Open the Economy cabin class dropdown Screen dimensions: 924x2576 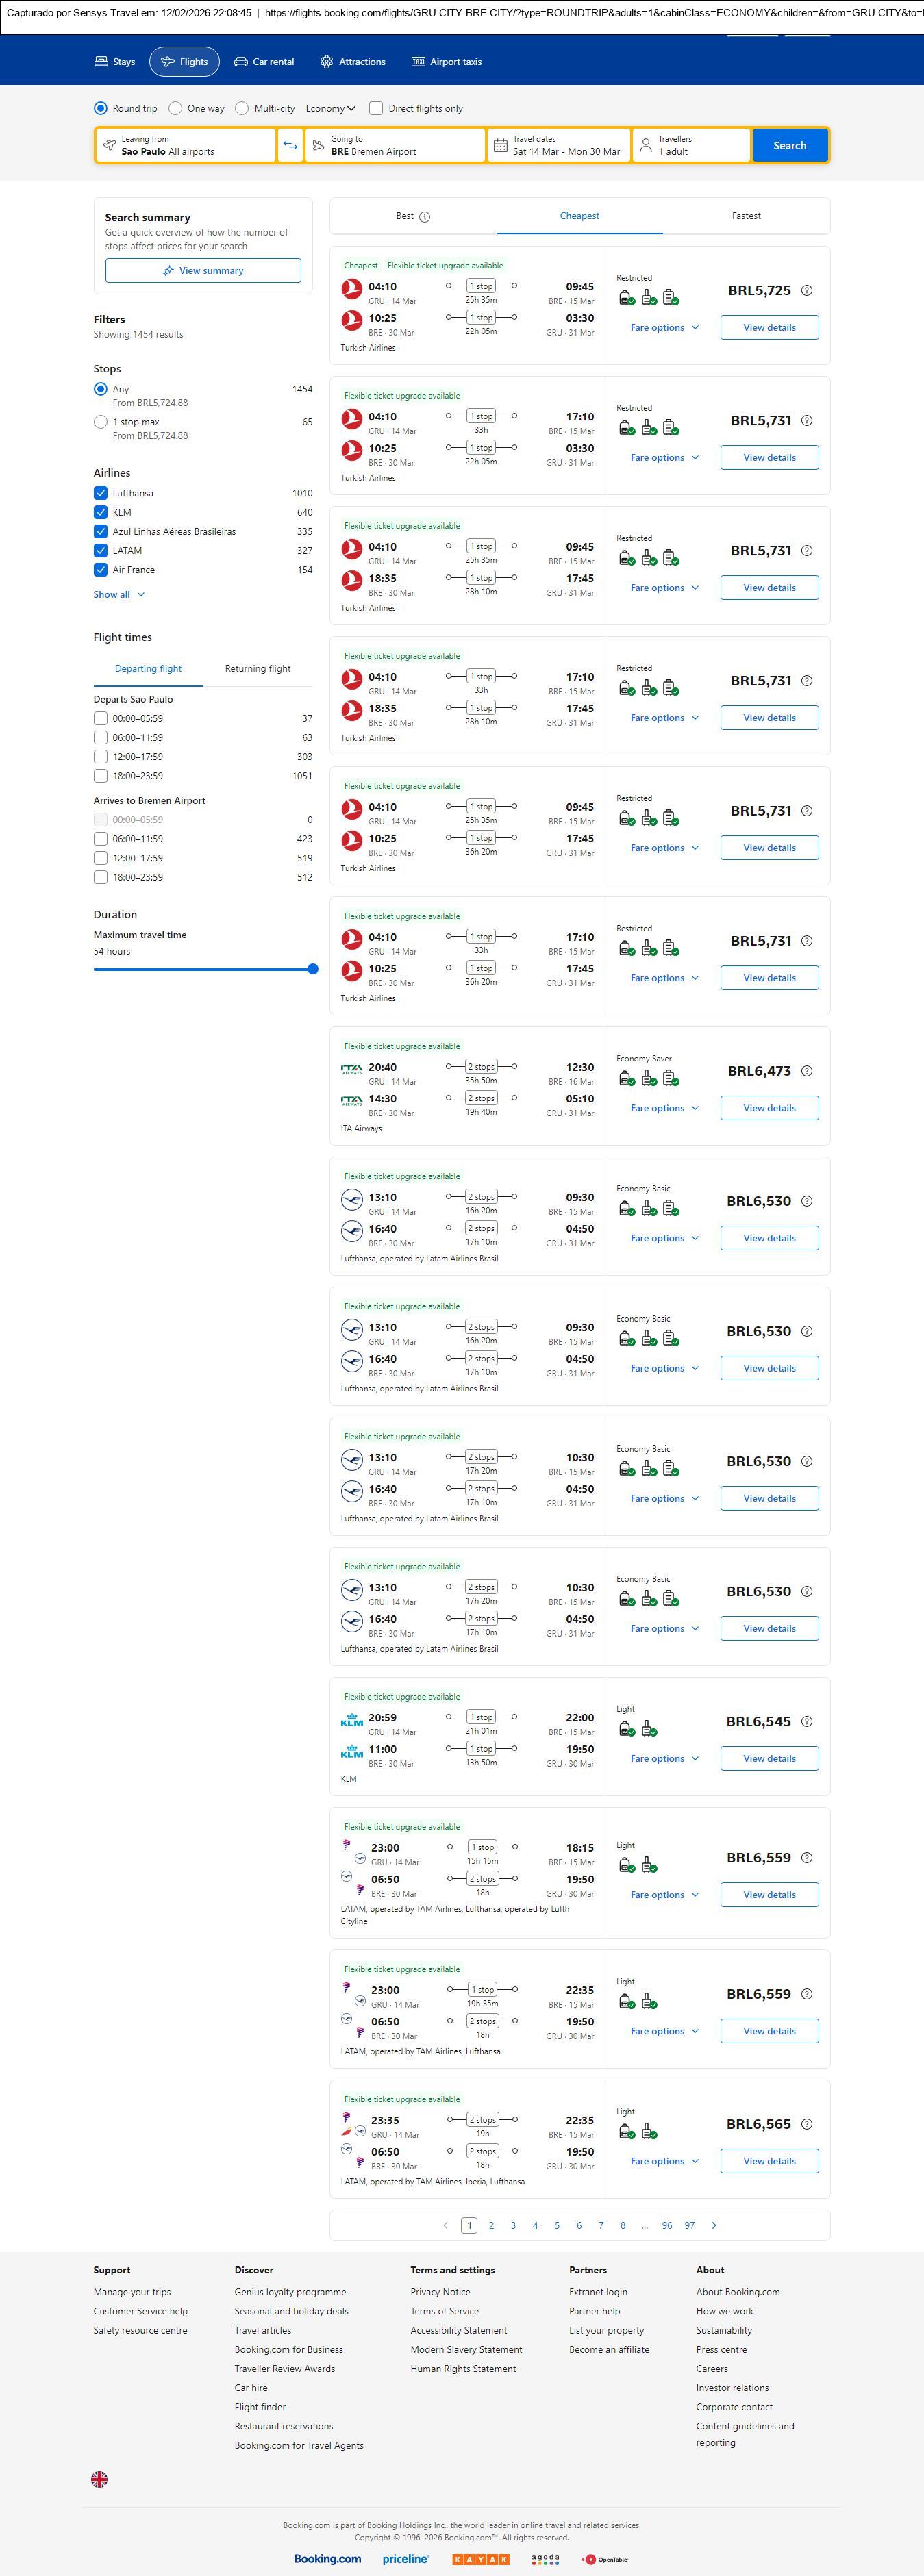coord(330,108)
